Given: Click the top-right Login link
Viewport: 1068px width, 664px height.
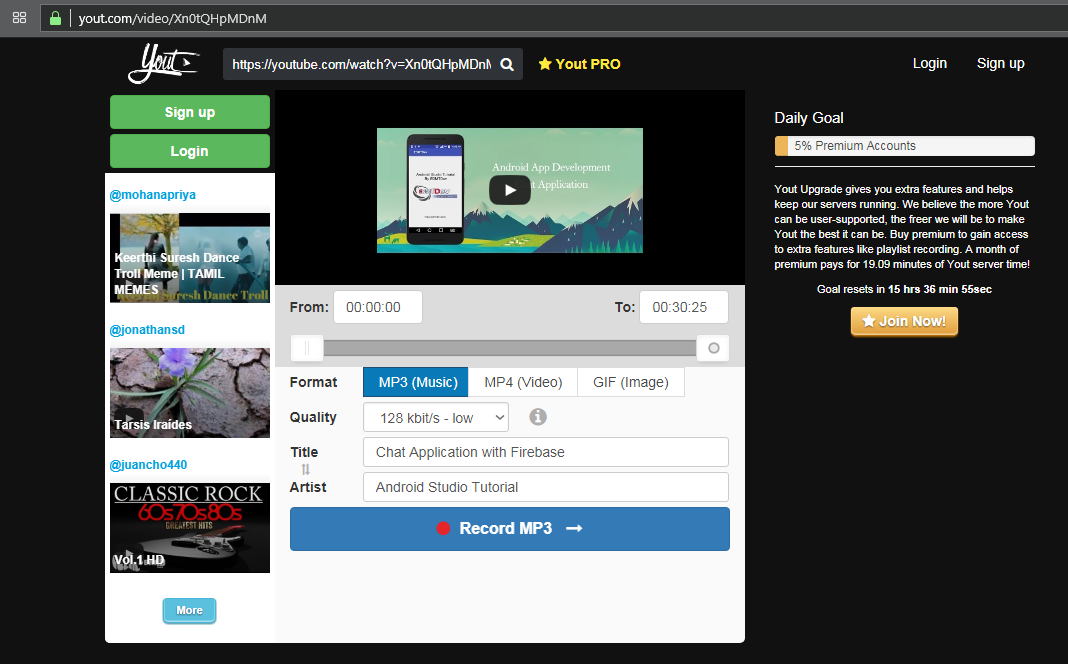Looking at the screenshot, I should 930,63.
